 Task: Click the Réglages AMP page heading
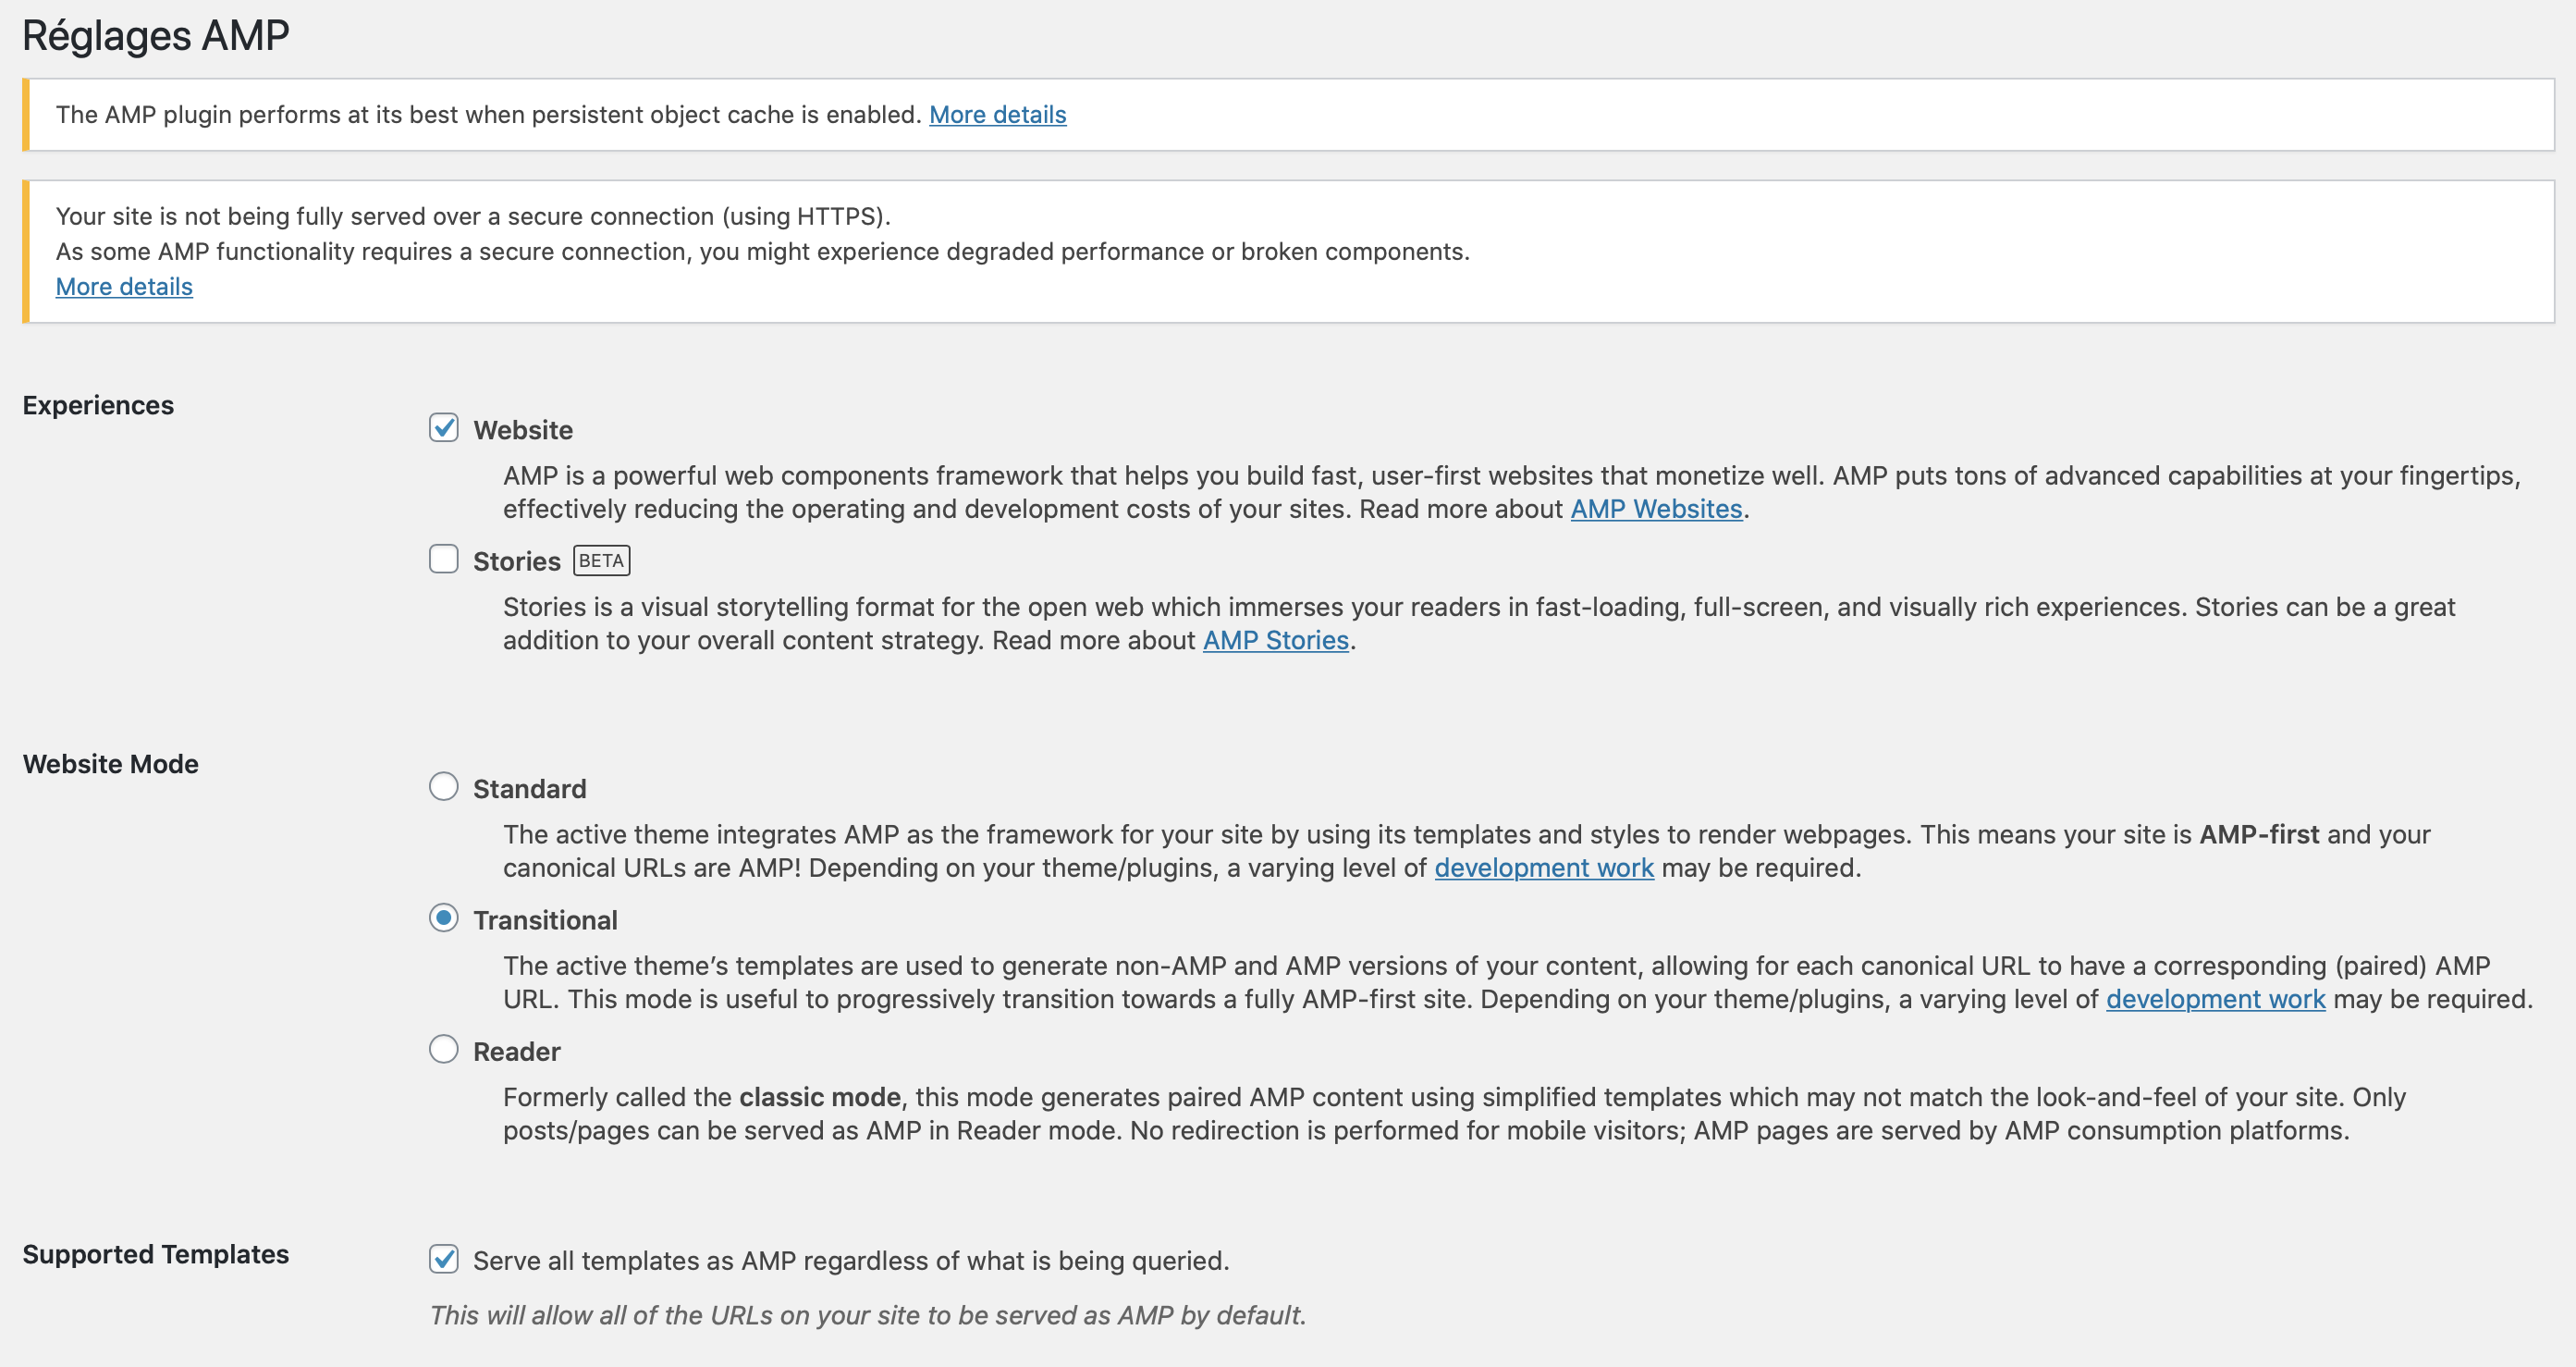156,36
